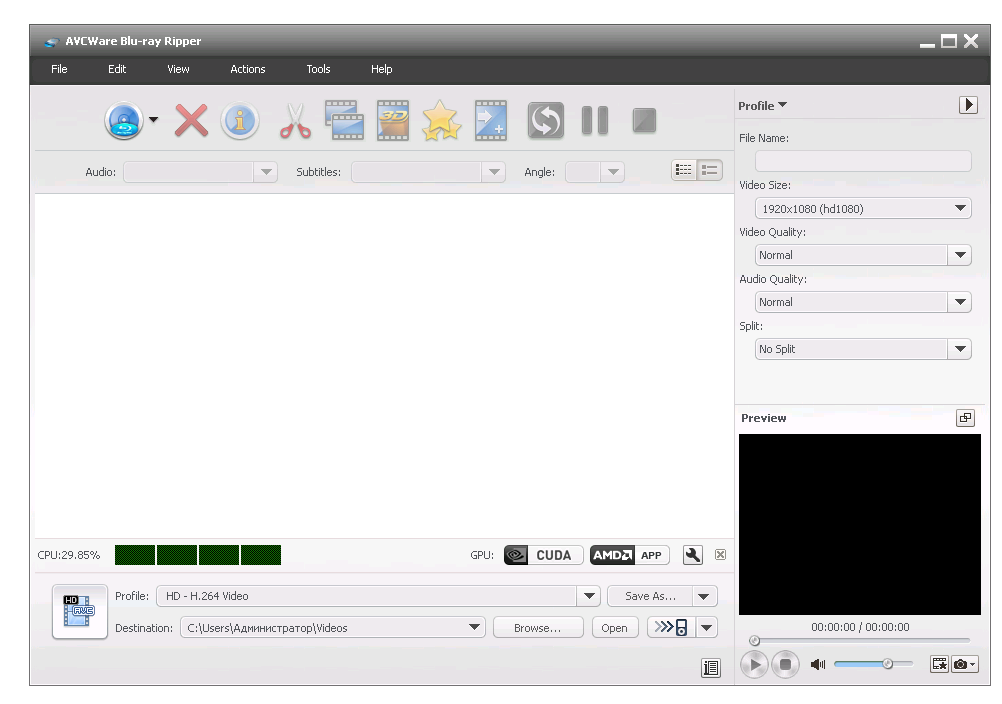Open the View menu
Image resolution: width=1002 pixels, height=704 pixels.
pyautogui.click(x=178, y=69)
